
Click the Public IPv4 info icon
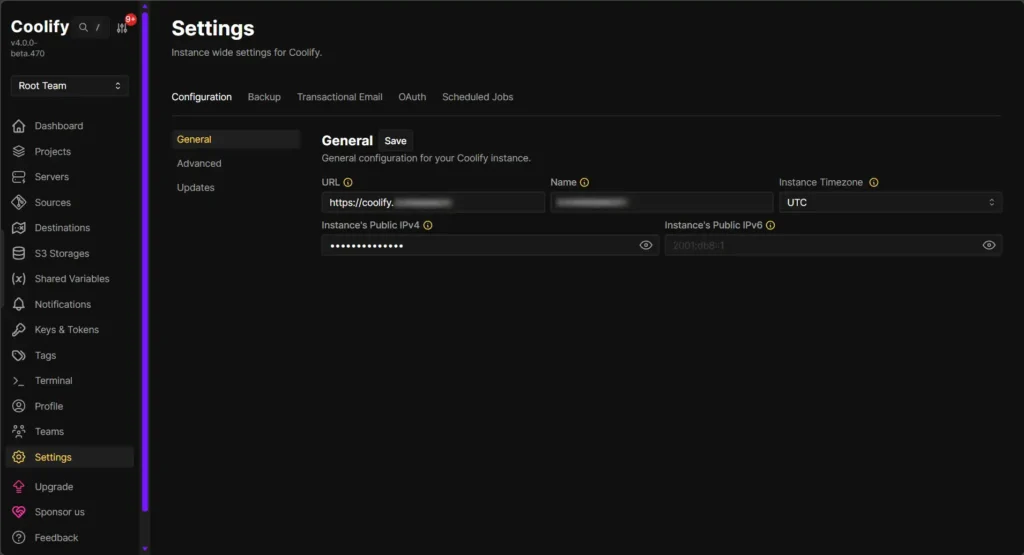(x=428, y=225)
